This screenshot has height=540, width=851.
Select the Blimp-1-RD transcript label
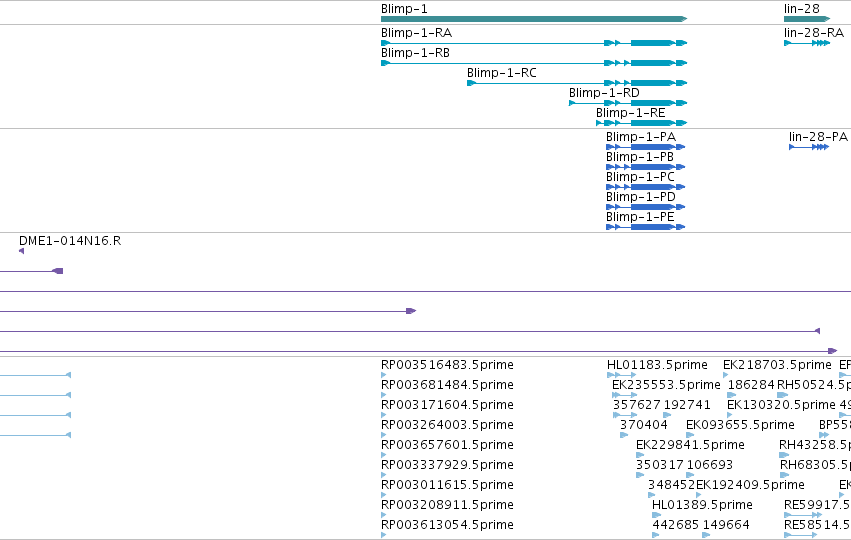pyautogui.click(x=604, y=93)
